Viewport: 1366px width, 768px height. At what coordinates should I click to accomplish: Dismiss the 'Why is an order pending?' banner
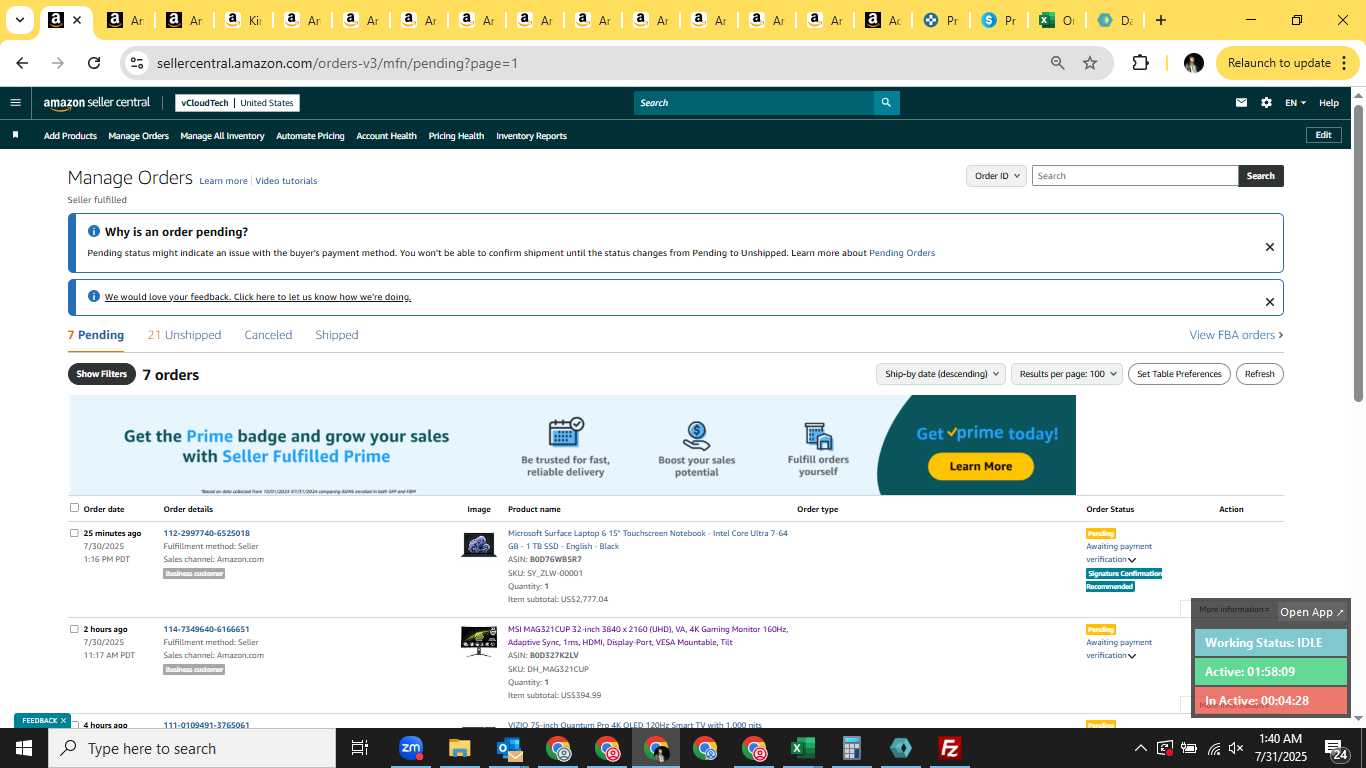pyautogui.click(x=1270, y=247)
